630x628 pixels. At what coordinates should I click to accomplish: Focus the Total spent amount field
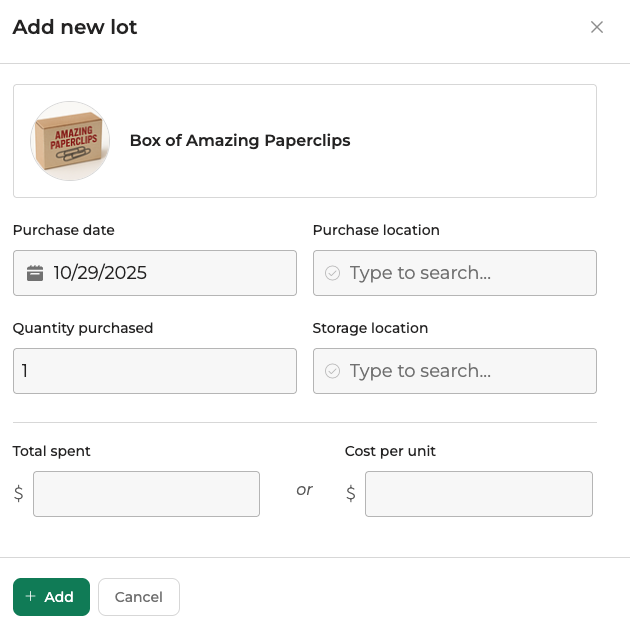(146, 493)
